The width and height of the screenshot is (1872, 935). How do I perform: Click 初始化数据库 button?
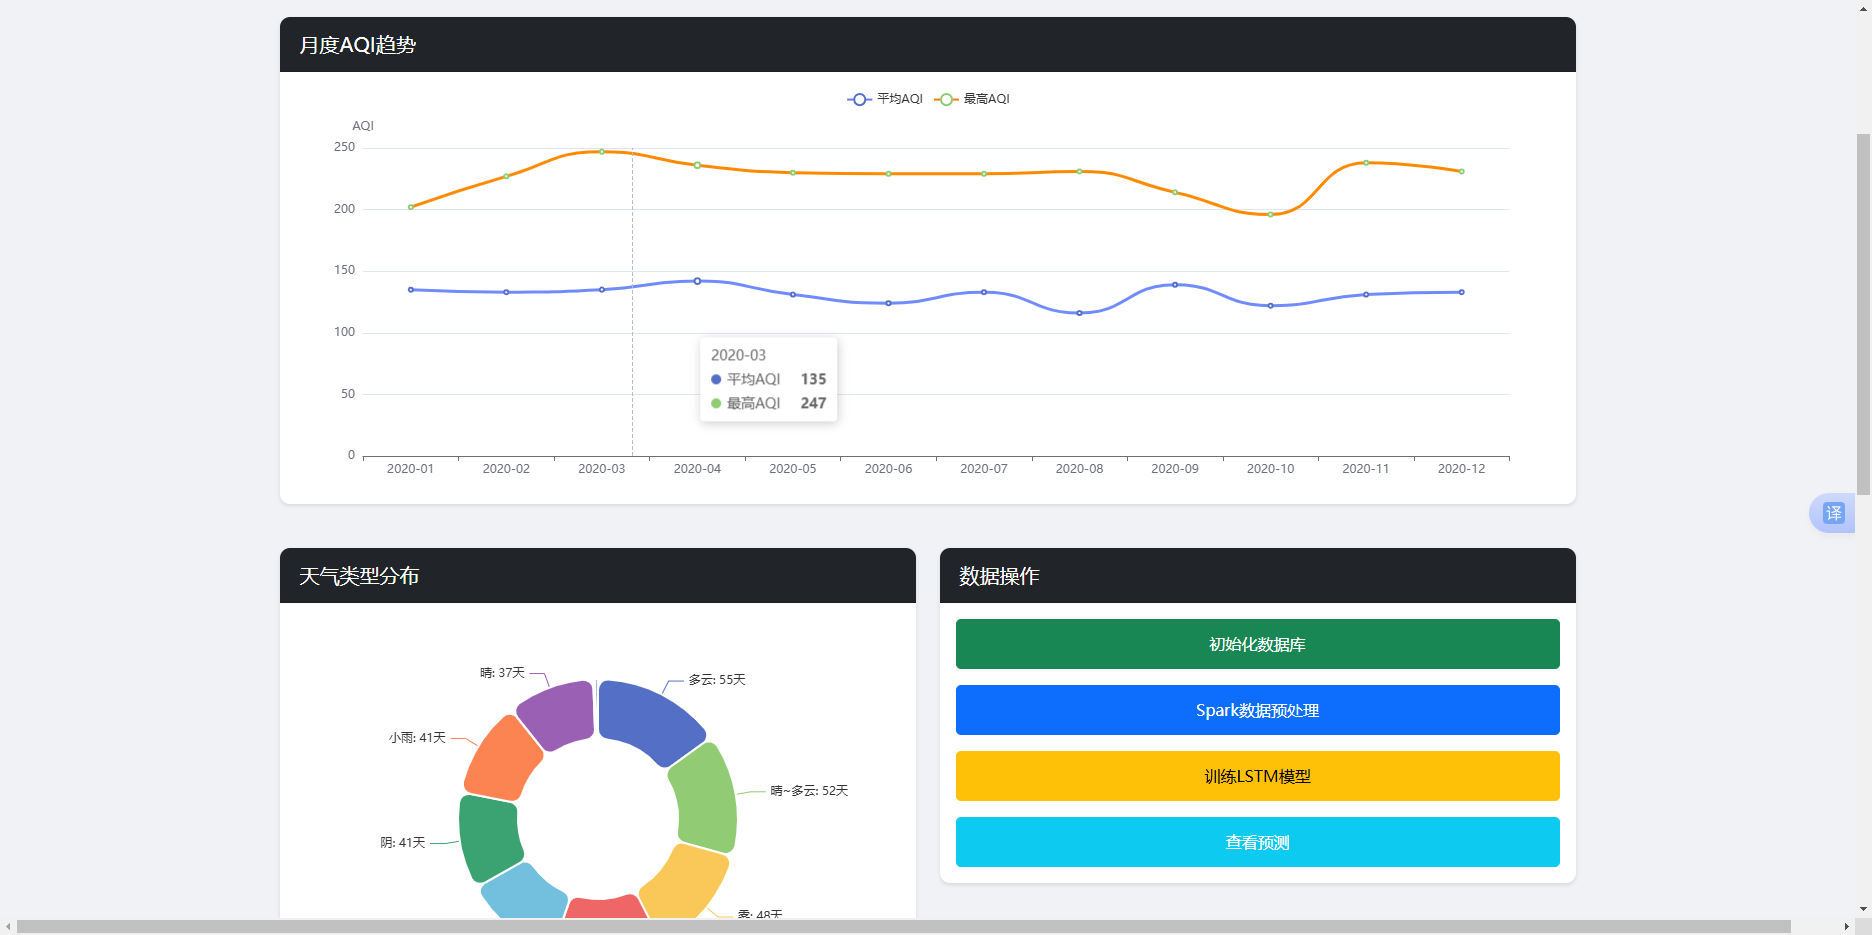[1257, 644]
